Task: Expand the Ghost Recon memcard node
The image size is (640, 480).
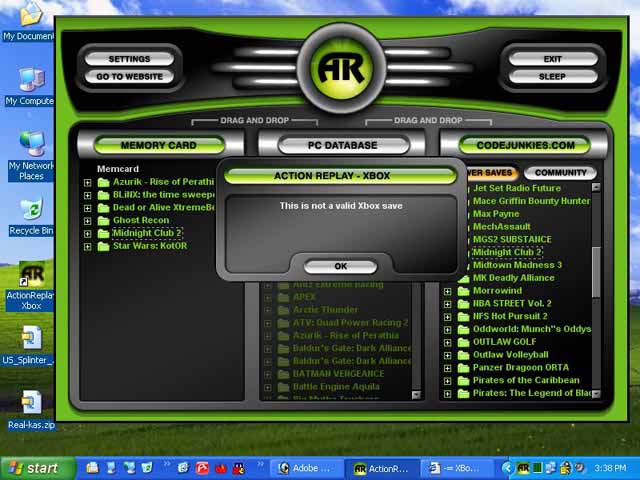Action: pyautogui.click(x=87, y=221)
